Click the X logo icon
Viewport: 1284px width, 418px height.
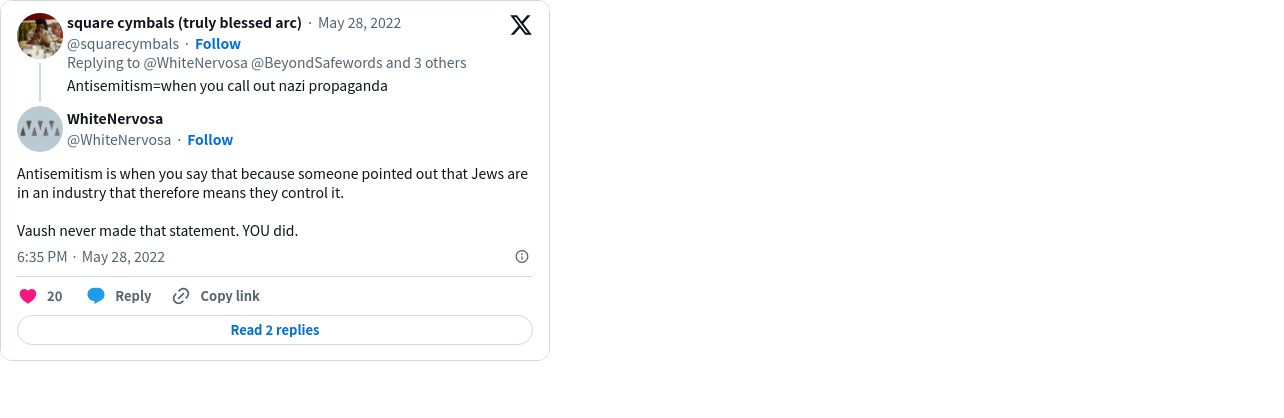521,25
